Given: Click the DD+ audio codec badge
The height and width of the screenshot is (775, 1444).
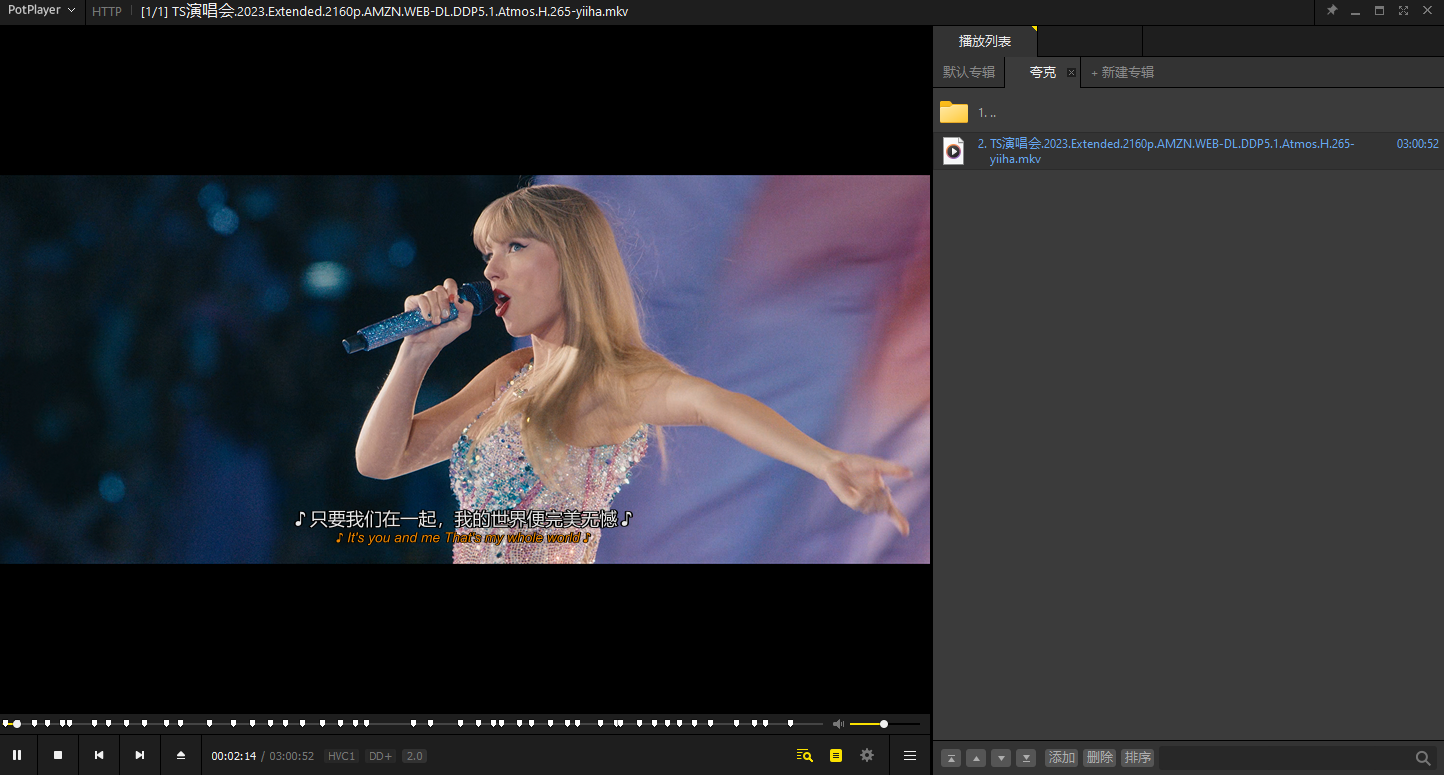Looking at the screenshot, I should (380, 756).
